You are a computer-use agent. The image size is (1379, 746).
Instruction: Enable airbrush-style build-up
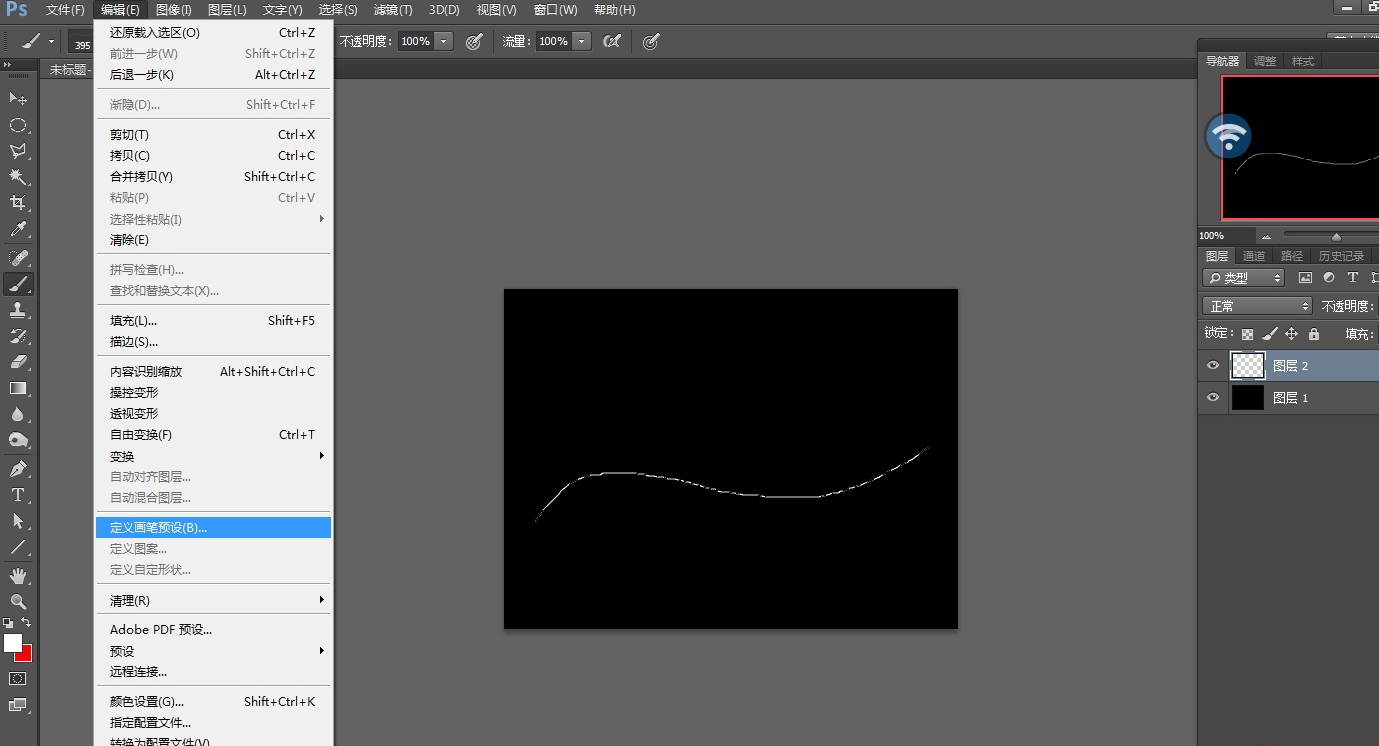coord(612,41)
